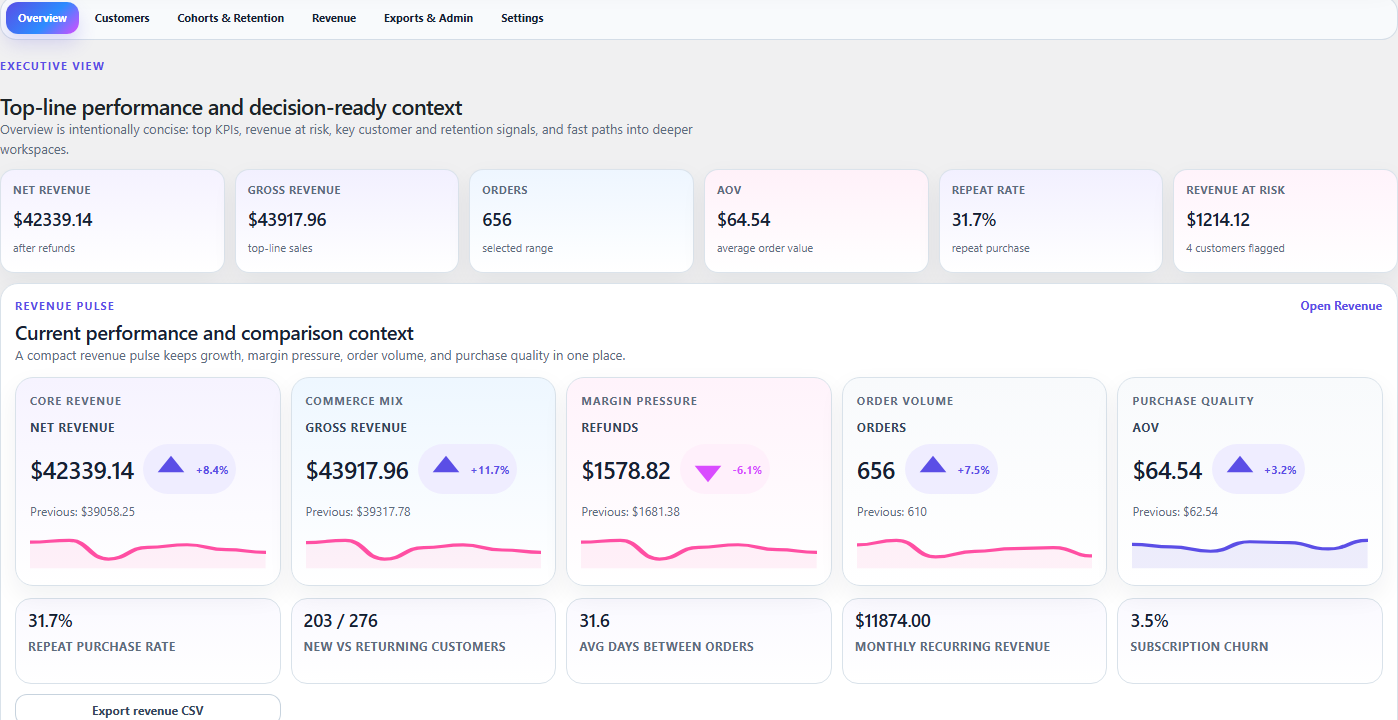Click the Net Revenue up-trend triangle icon

click(x=171, y=465)
